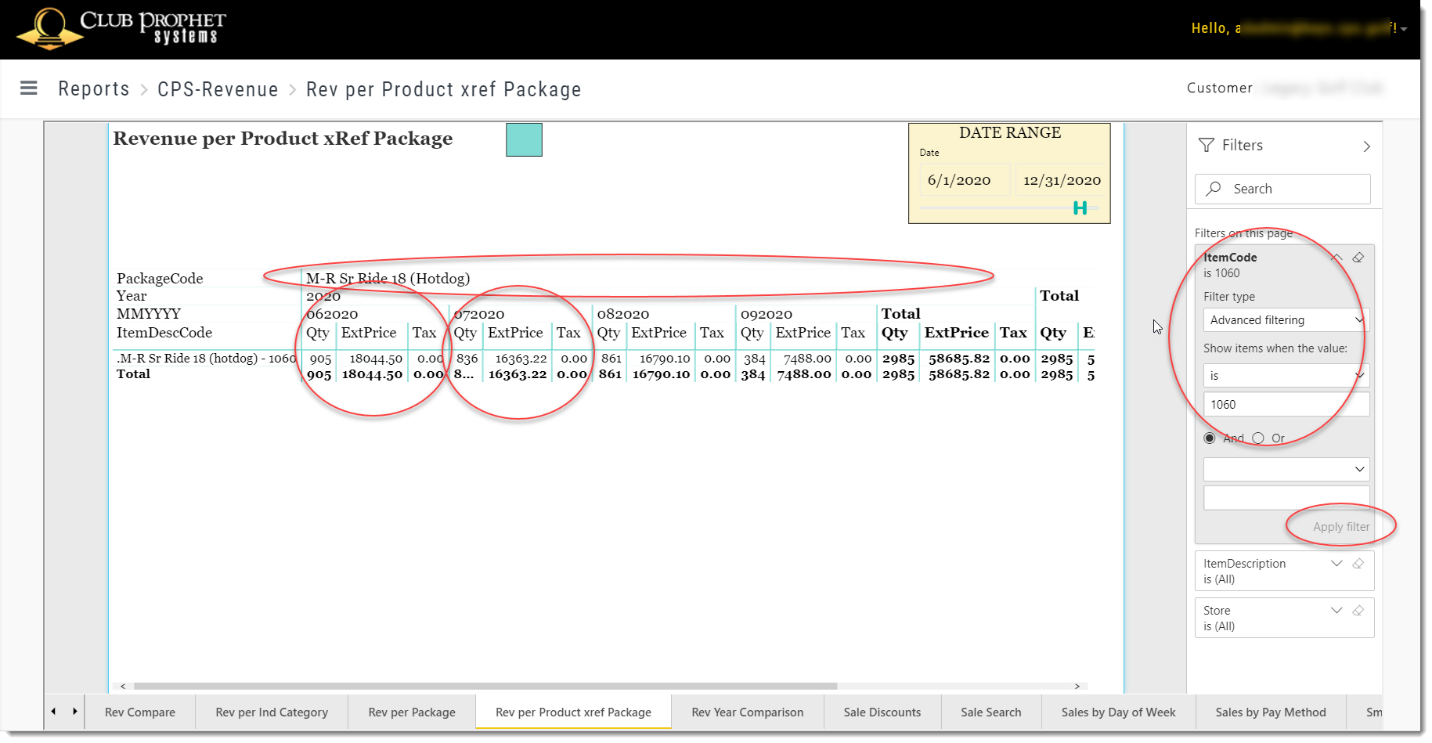Go to the Reports breadcrumb

coord(94,89)
